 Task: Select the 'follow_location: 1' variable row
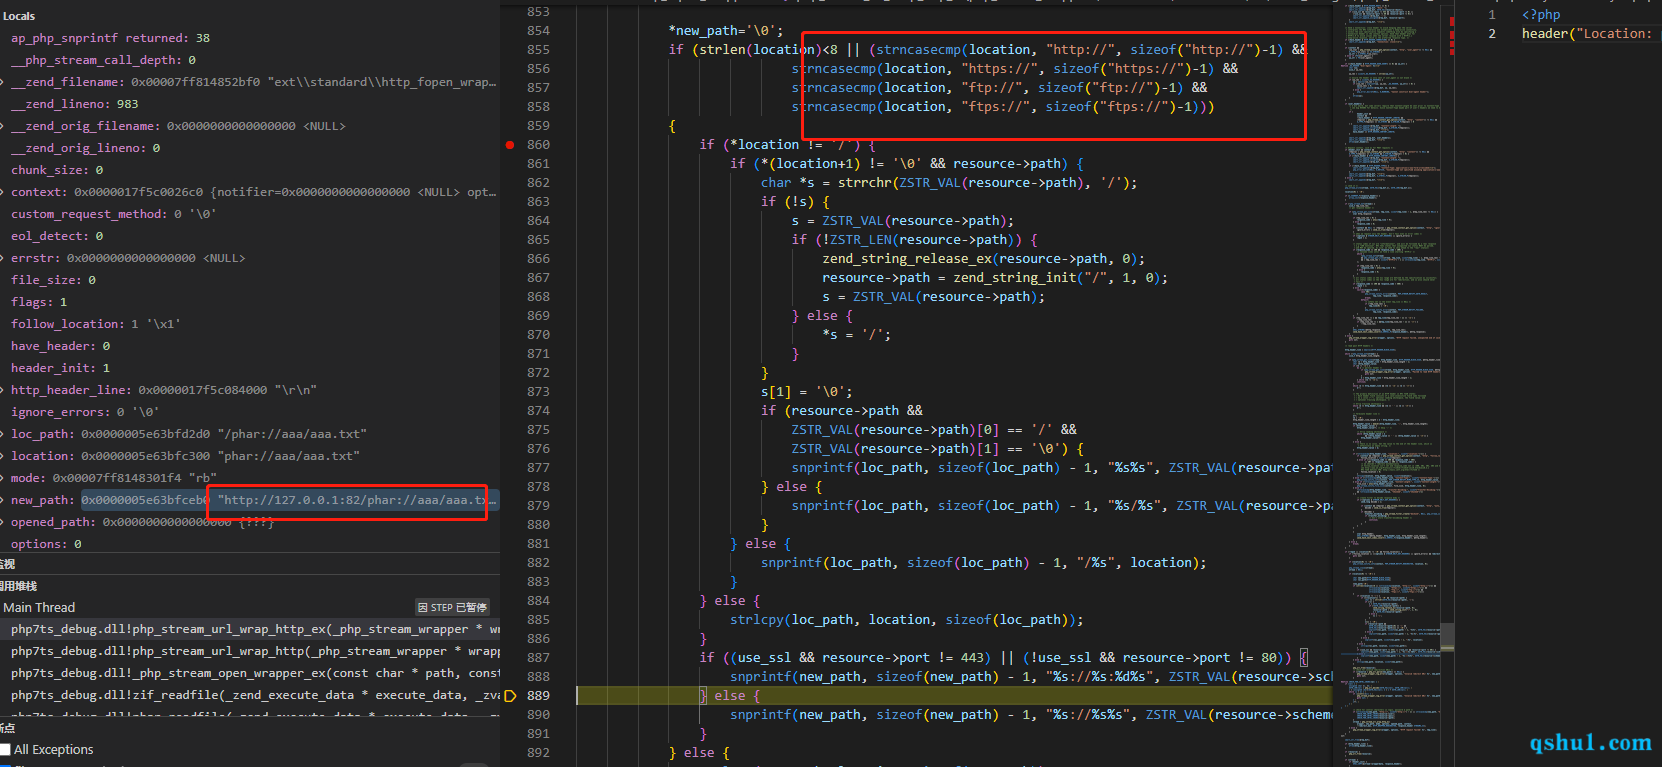click(250, 324)
